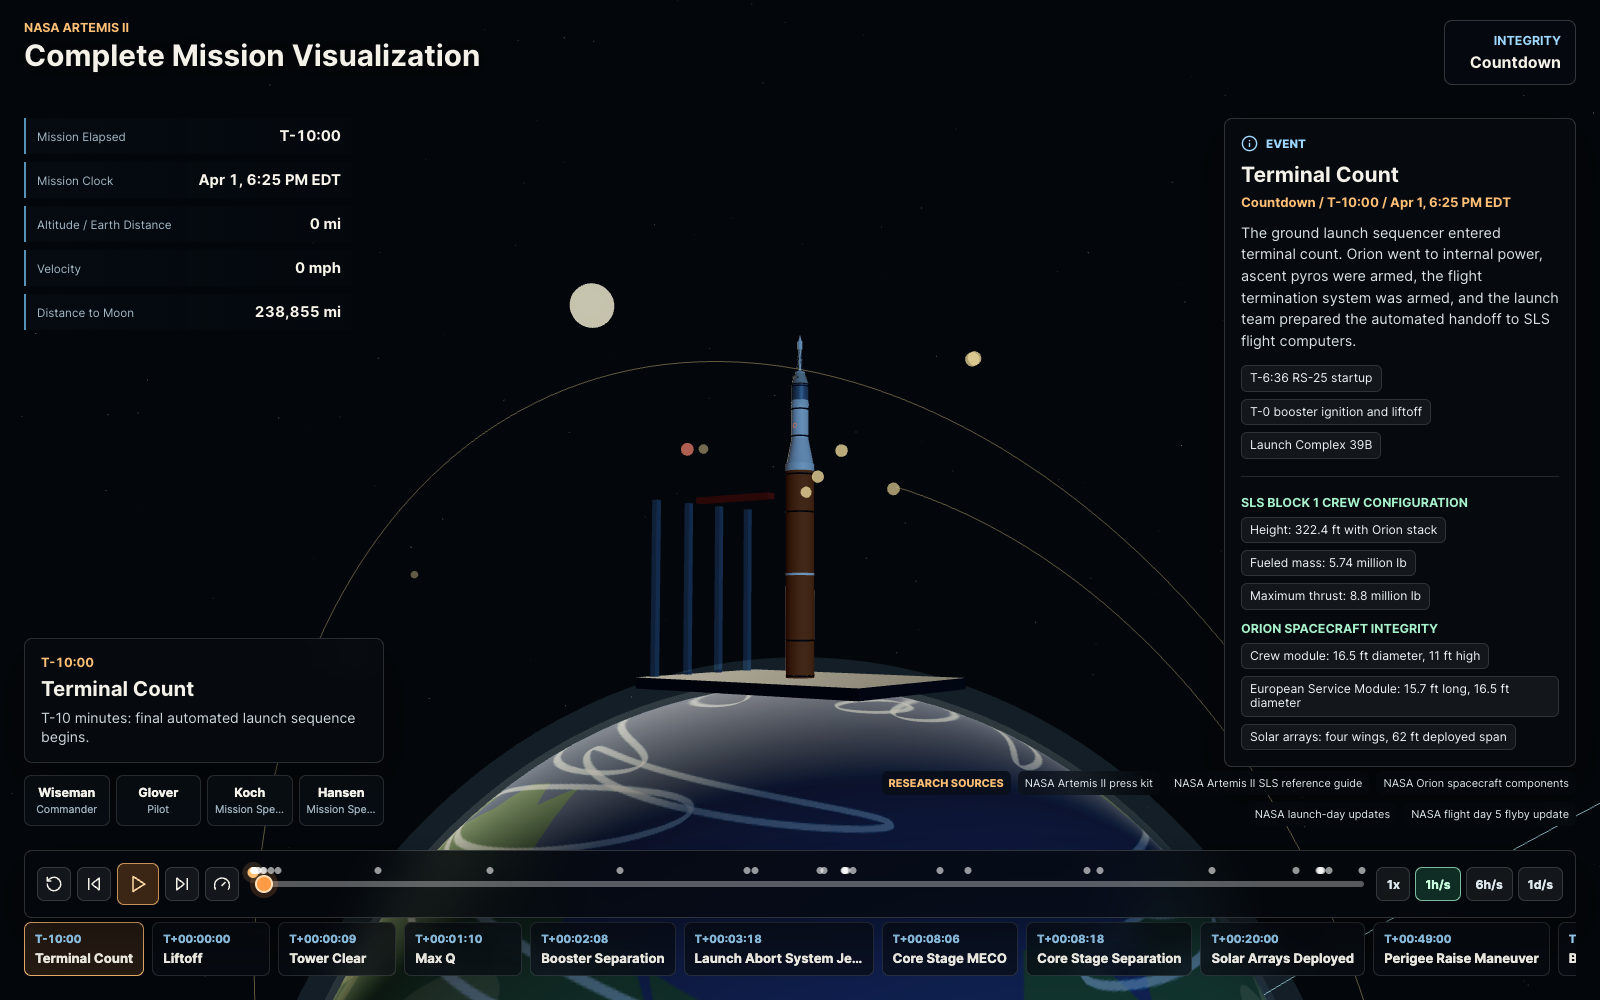Select crew member Glover Pilot
Viewport: 1600px width, 1000px height.
[x=158, y=800]
